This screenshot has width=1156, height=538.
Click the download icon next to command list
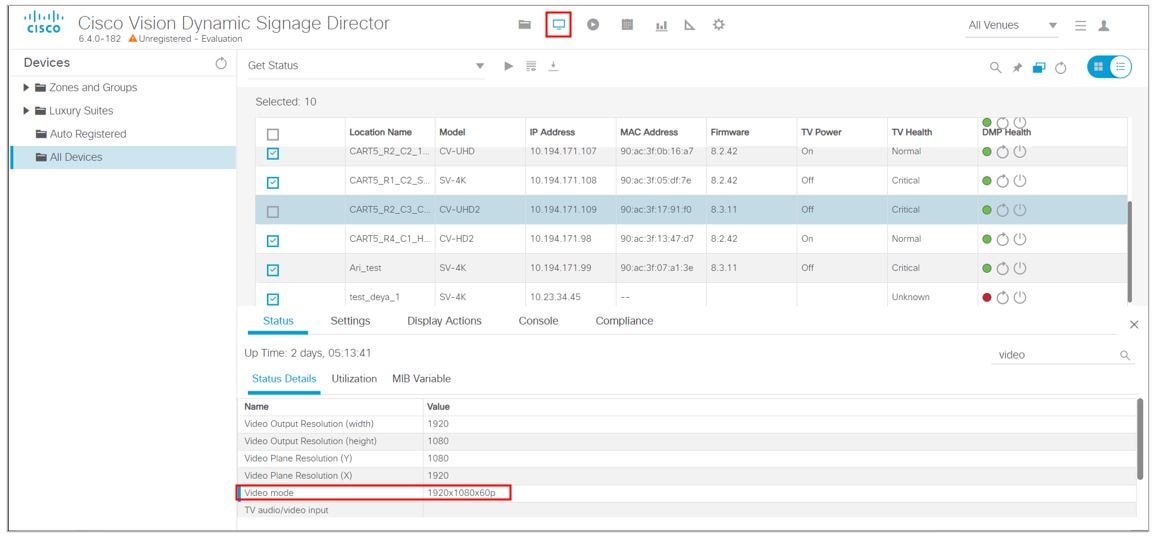(553, 66)
